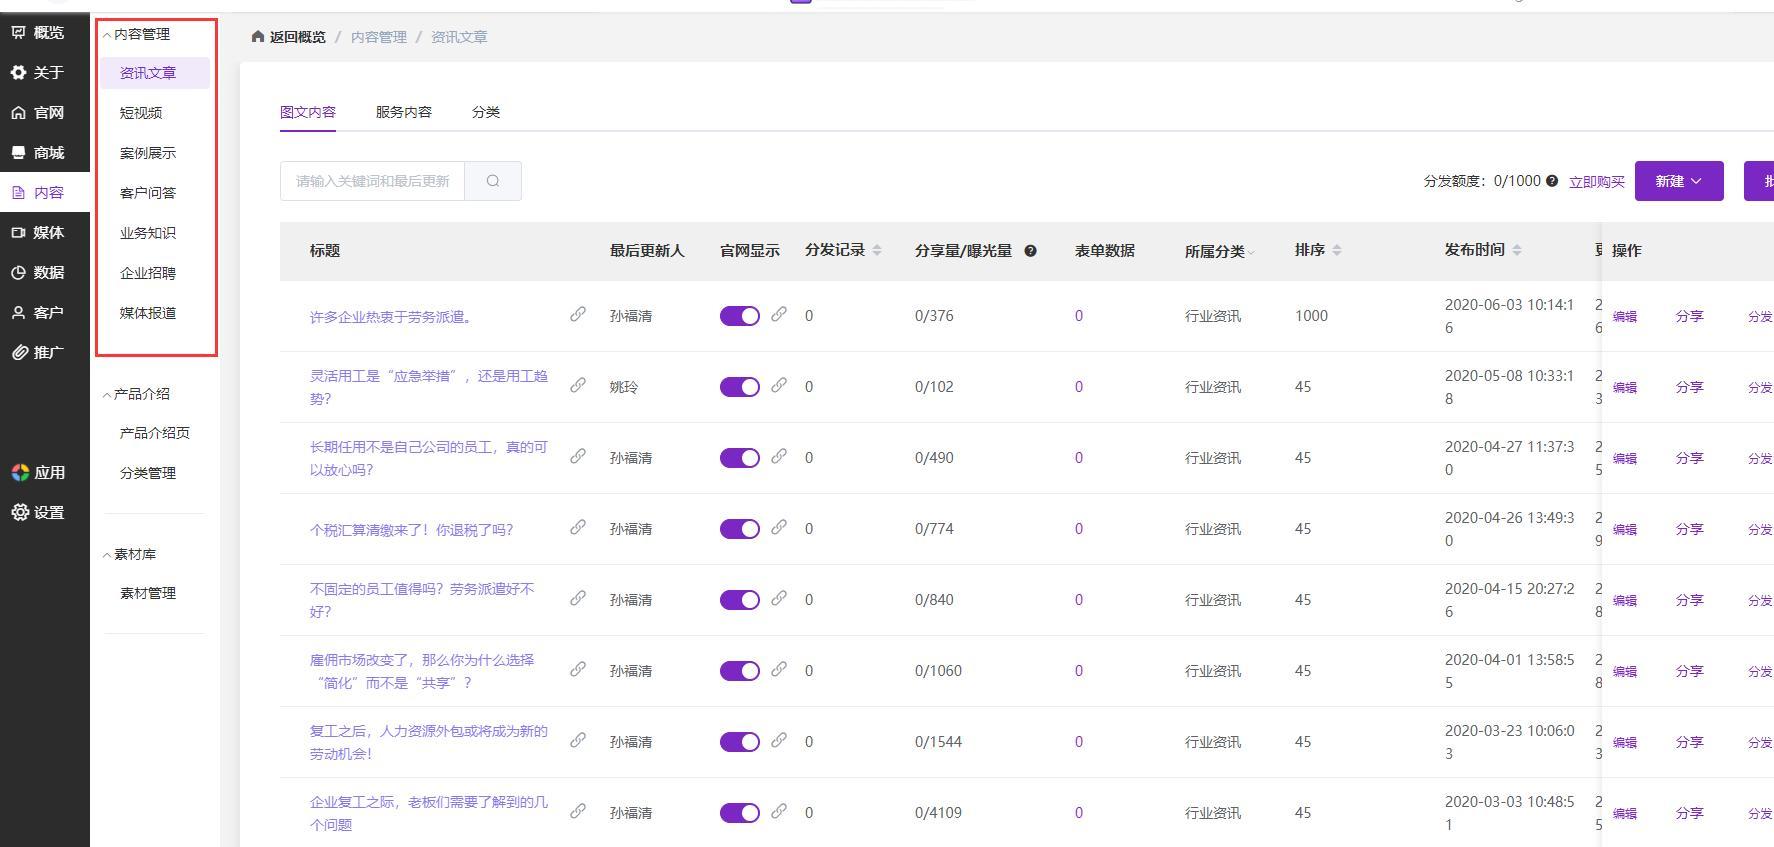Toggle 官网显示 for 长期任用 article
This screenshot has width=1774, height=847.
(740, 458)
